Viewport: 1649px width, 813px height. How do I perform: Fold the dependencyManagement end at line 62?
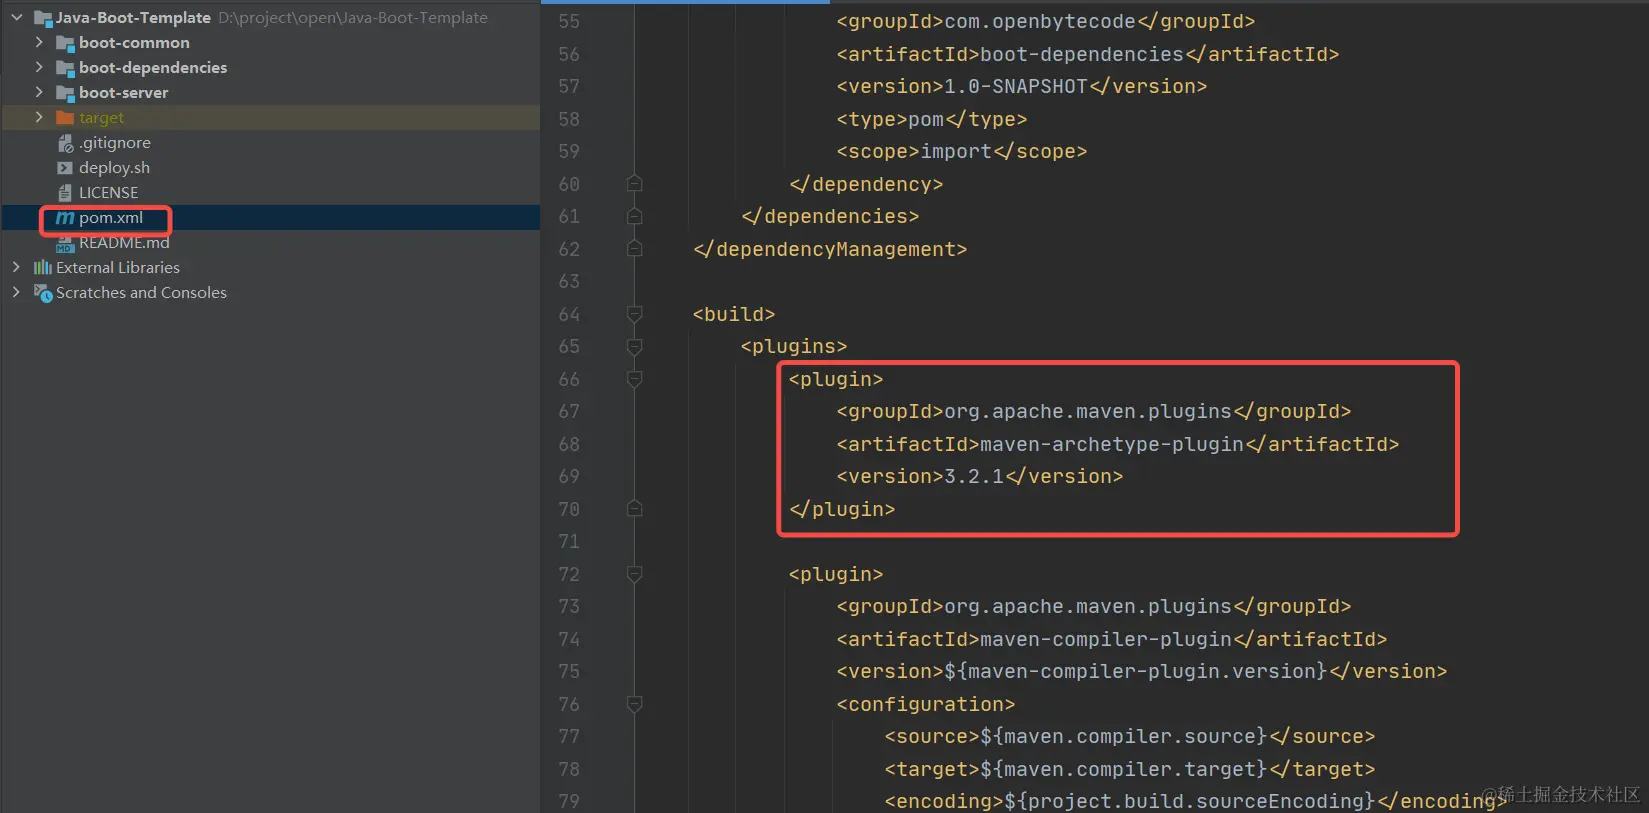pyautogui.click(x=634, y=248)
